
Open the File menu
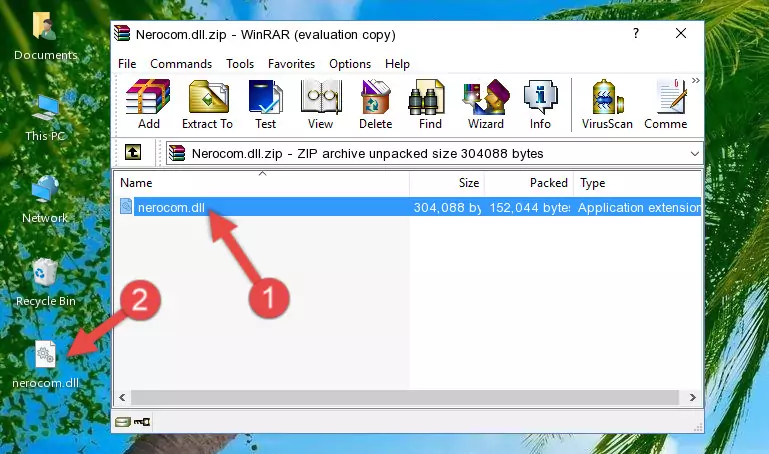(127, 64)
